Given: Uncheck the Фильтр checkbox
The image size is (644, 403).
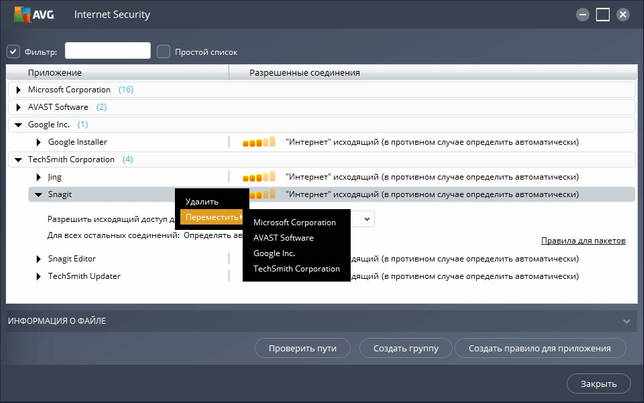Looking at the screenshot, I should click(x=13, y=52).
